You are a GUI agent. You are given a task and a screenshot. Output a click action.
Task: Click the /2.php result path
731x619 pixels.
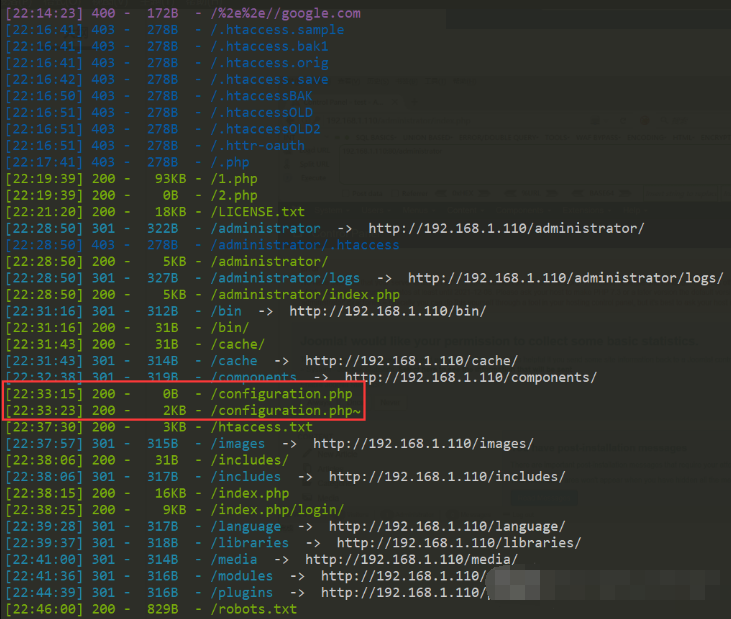[234, 195]
